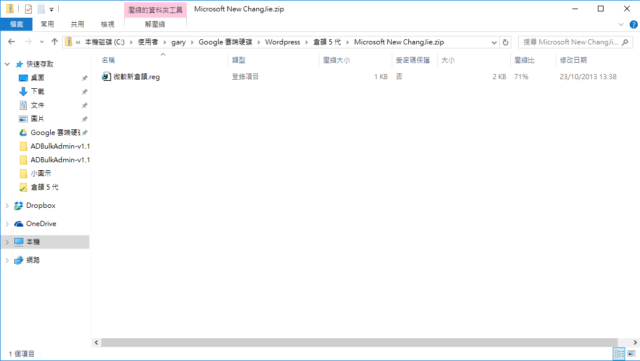The height and width of the screenshot is (361, 640).
Task: Select the 登錄項目 type cell
Action: point(245,77)
